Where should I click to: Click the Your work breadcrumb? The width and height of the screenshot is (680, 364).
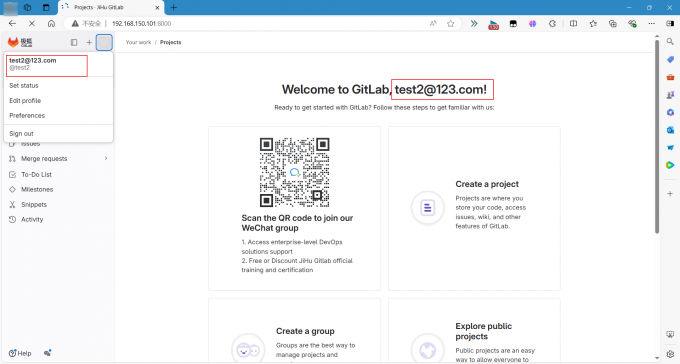(138, 43)
